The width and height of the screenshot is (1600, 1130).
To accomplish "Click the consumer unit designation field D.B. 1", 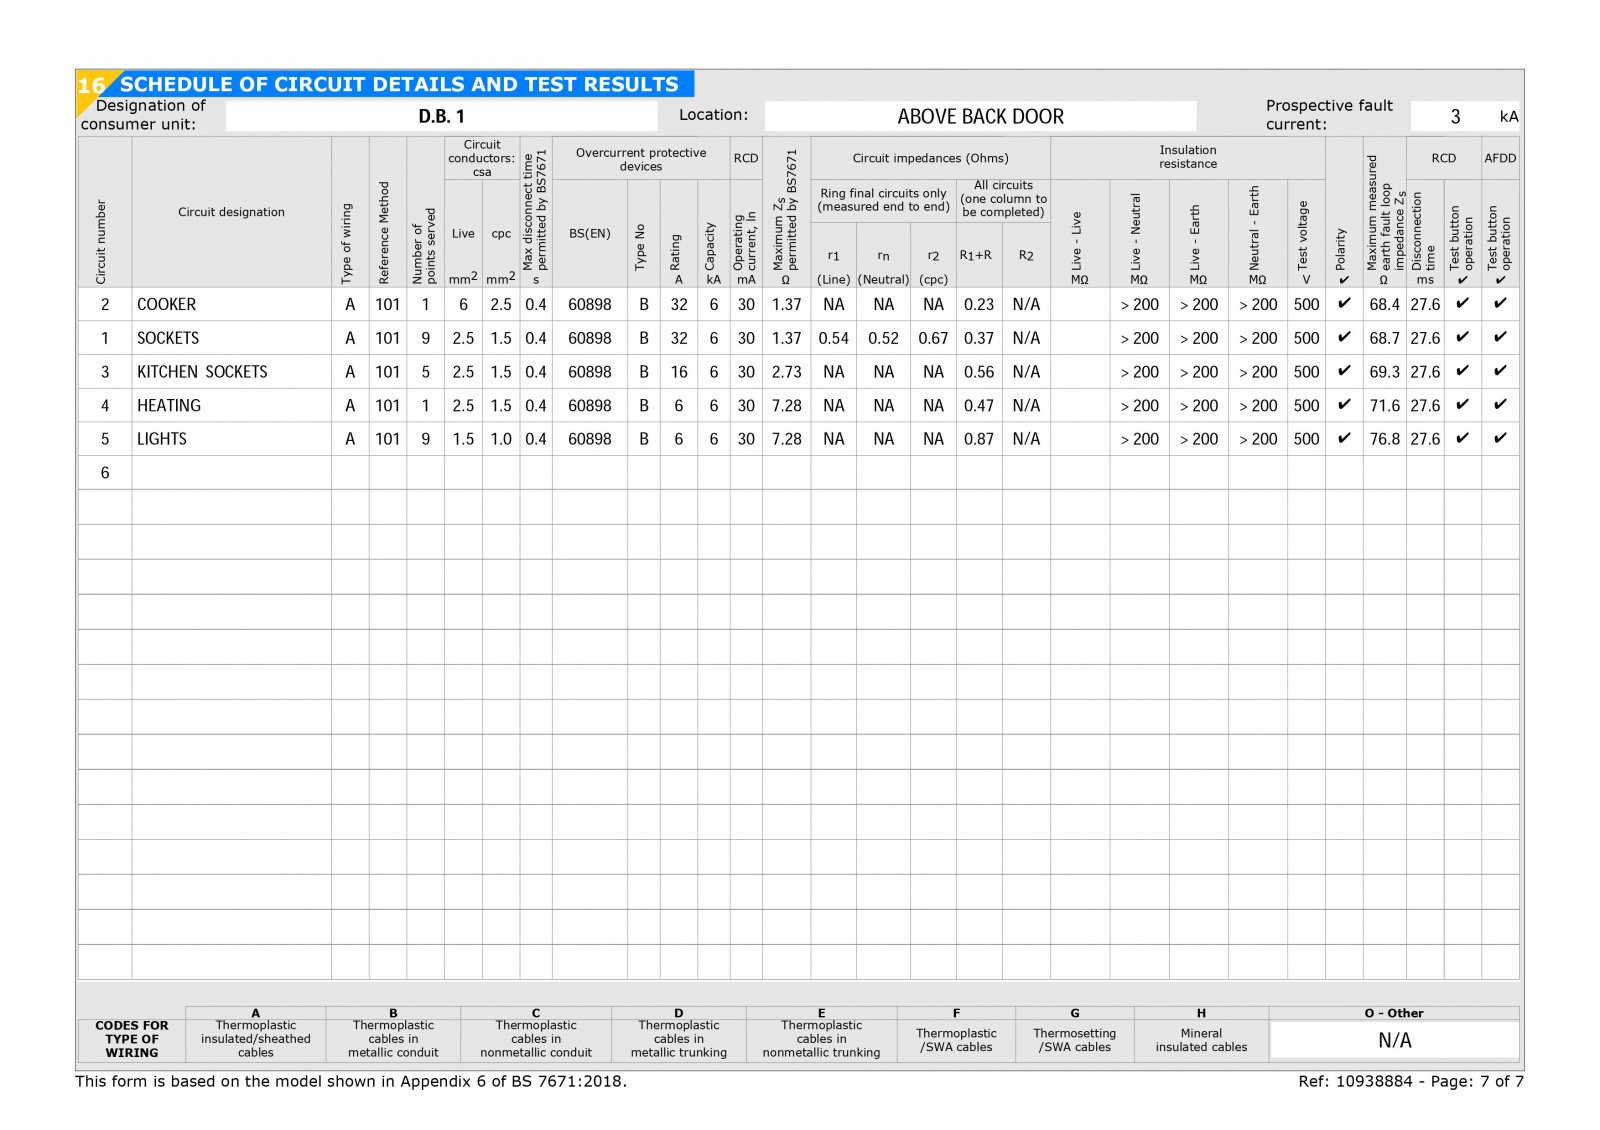I will coord(441,116).
